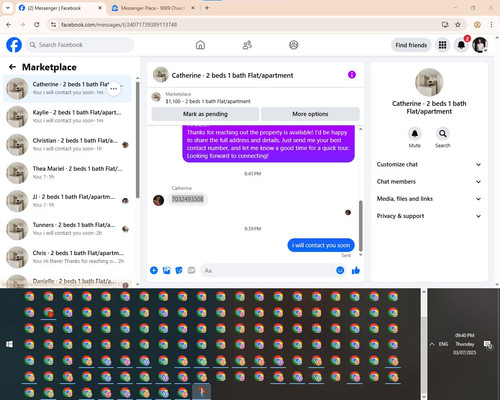
Task: Open Tunners' 2 beds conversation
Action: 67,229
